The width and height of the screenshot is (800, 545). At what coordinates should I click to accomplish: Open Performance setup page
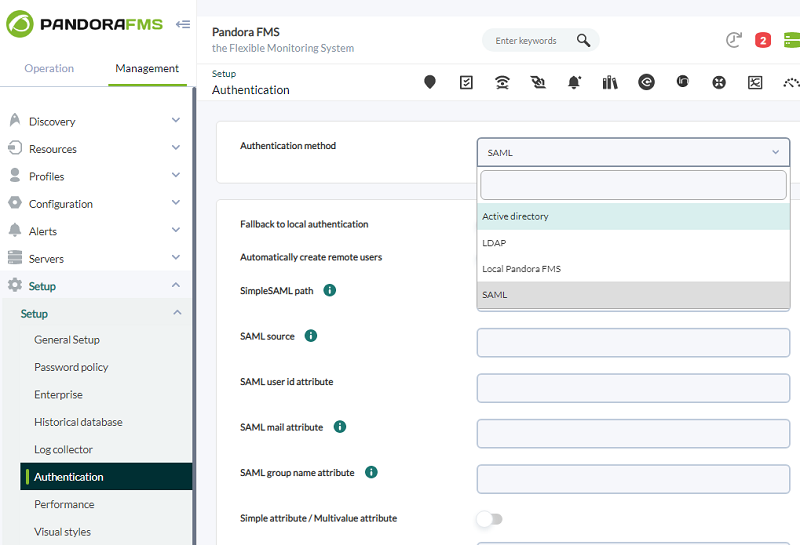pyautogui.click(x=64, y=504)
